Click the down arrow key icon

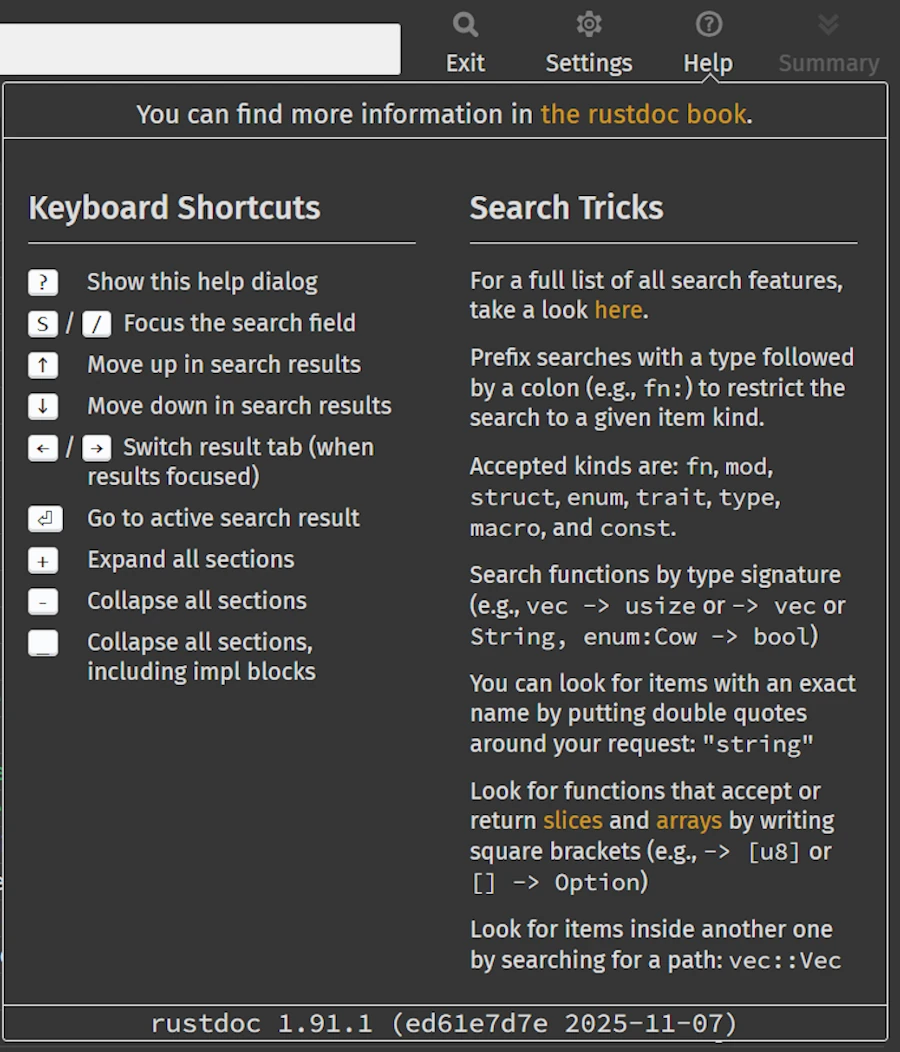pyautogui.click(x=43, y=406)
